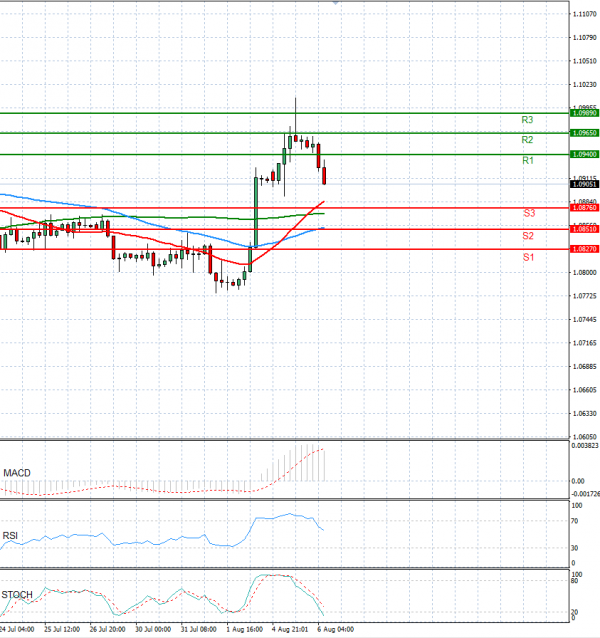Click the RSI indicator label
This screenshot has width=600, height=638.
point(10,535)
